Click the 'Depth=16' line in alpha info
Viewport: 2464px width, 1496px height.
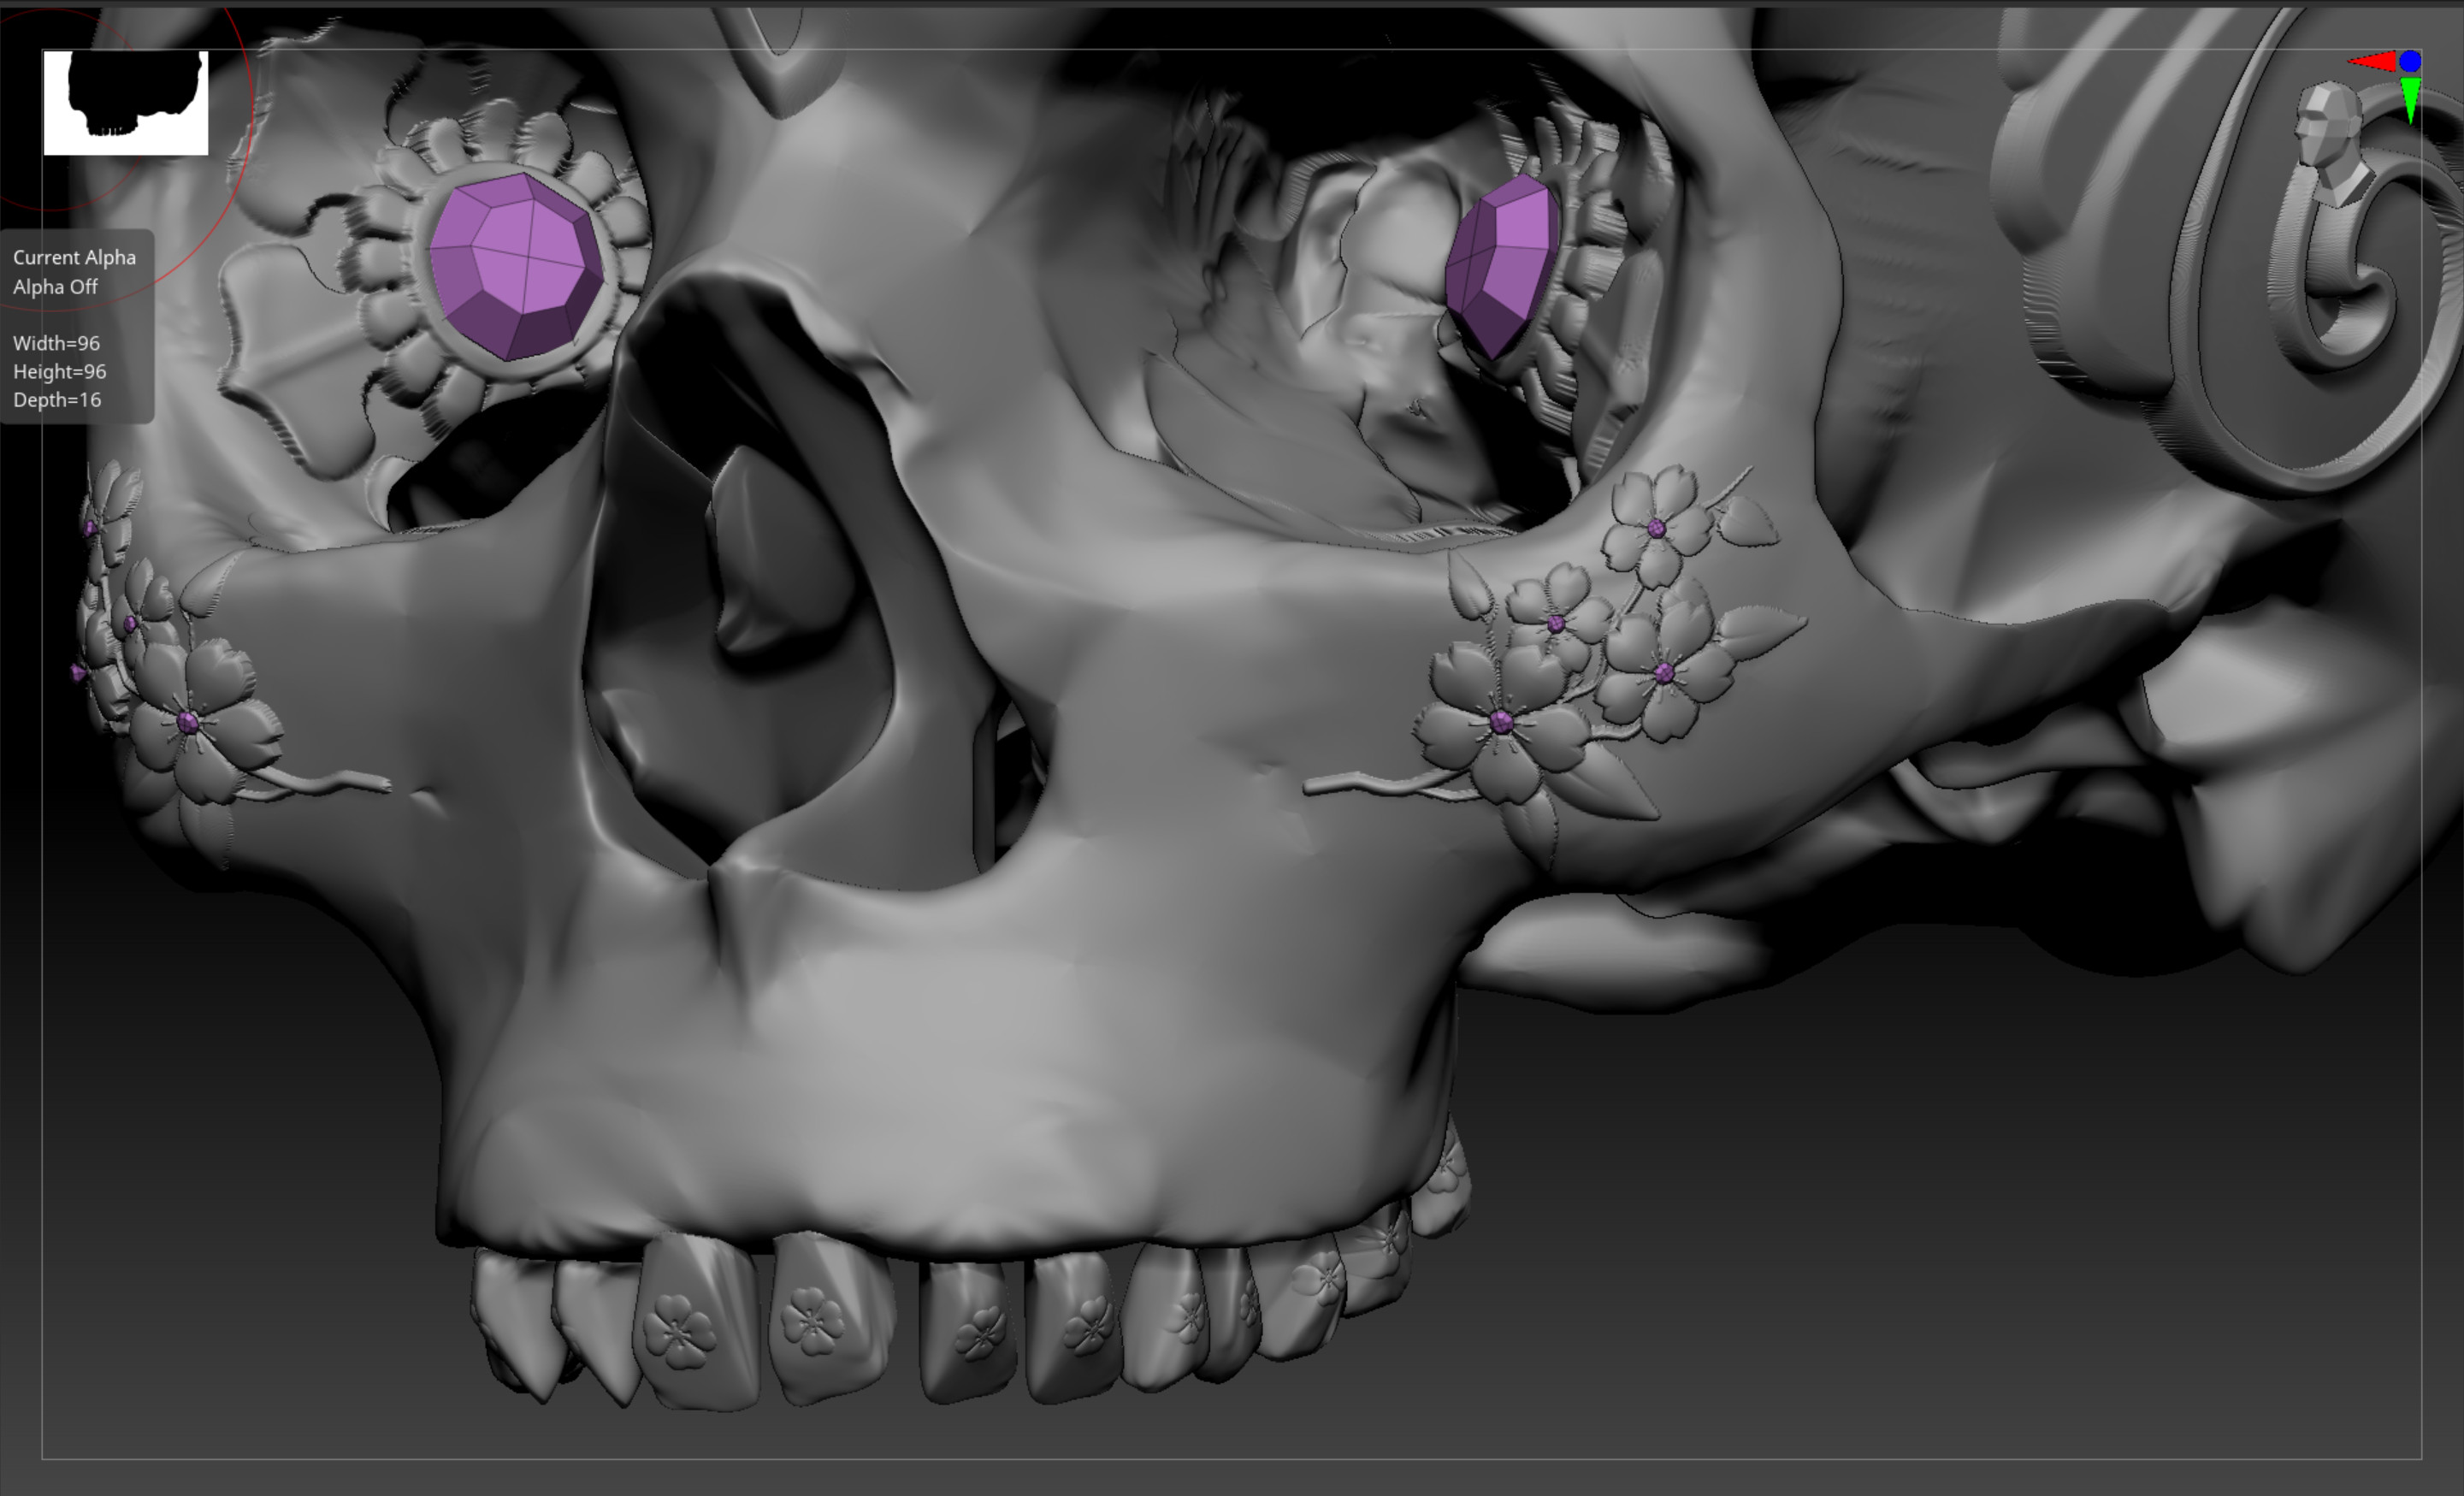pyautogui.click(x=57, y=400)
